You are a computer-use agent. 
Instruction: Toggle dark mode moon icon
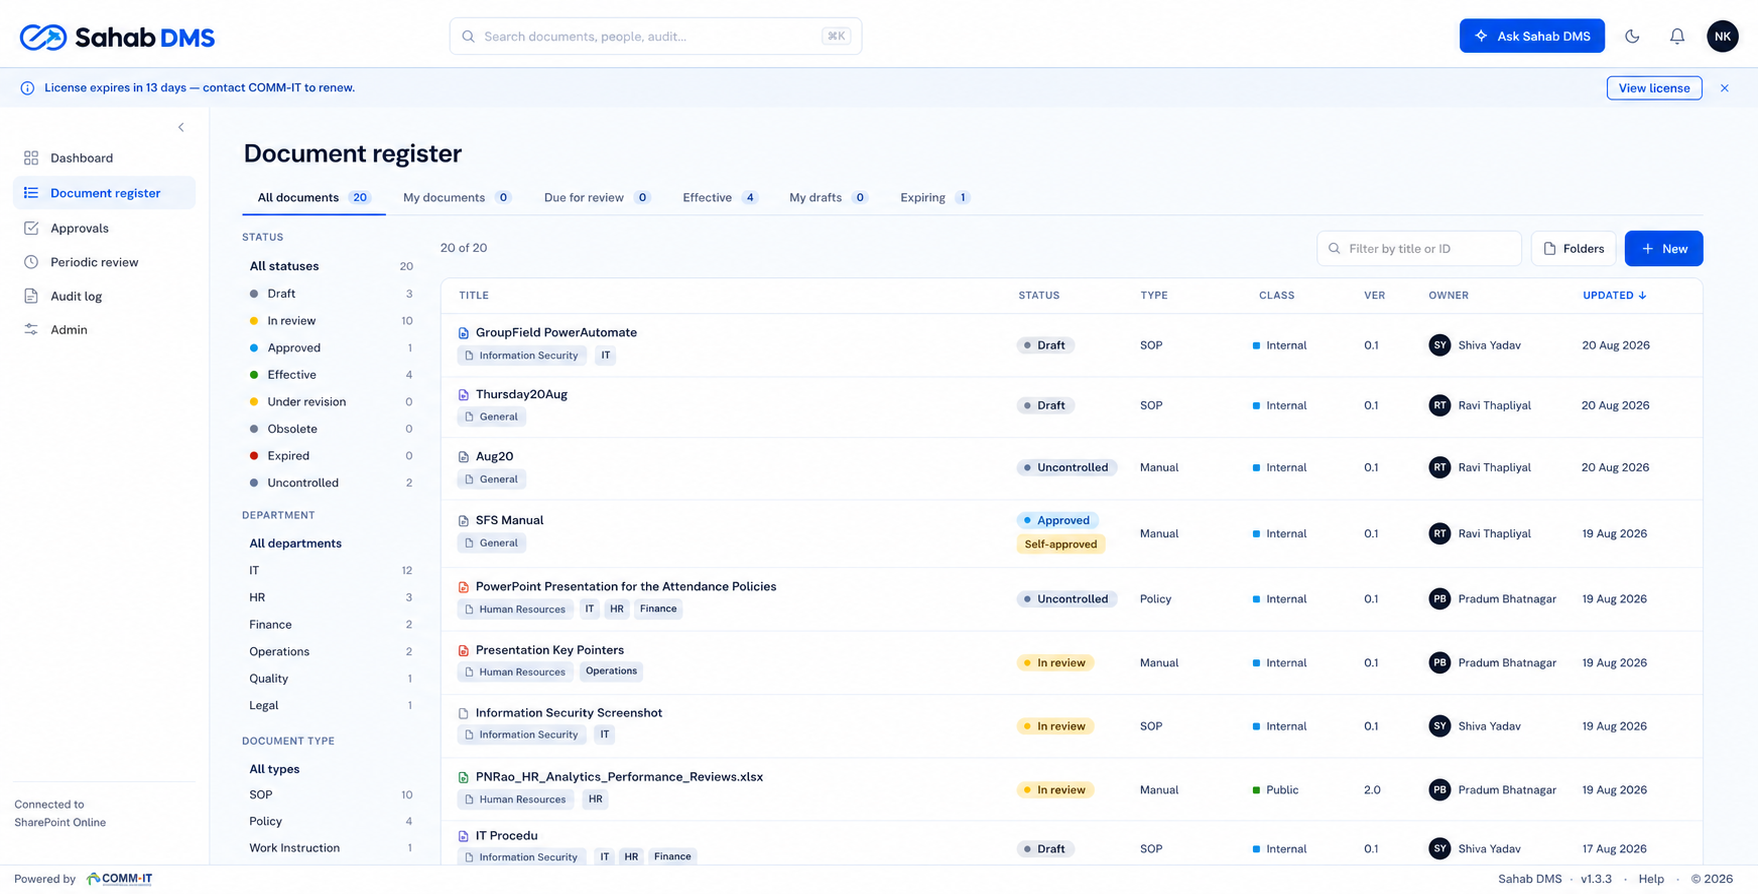coord(1632,36)
